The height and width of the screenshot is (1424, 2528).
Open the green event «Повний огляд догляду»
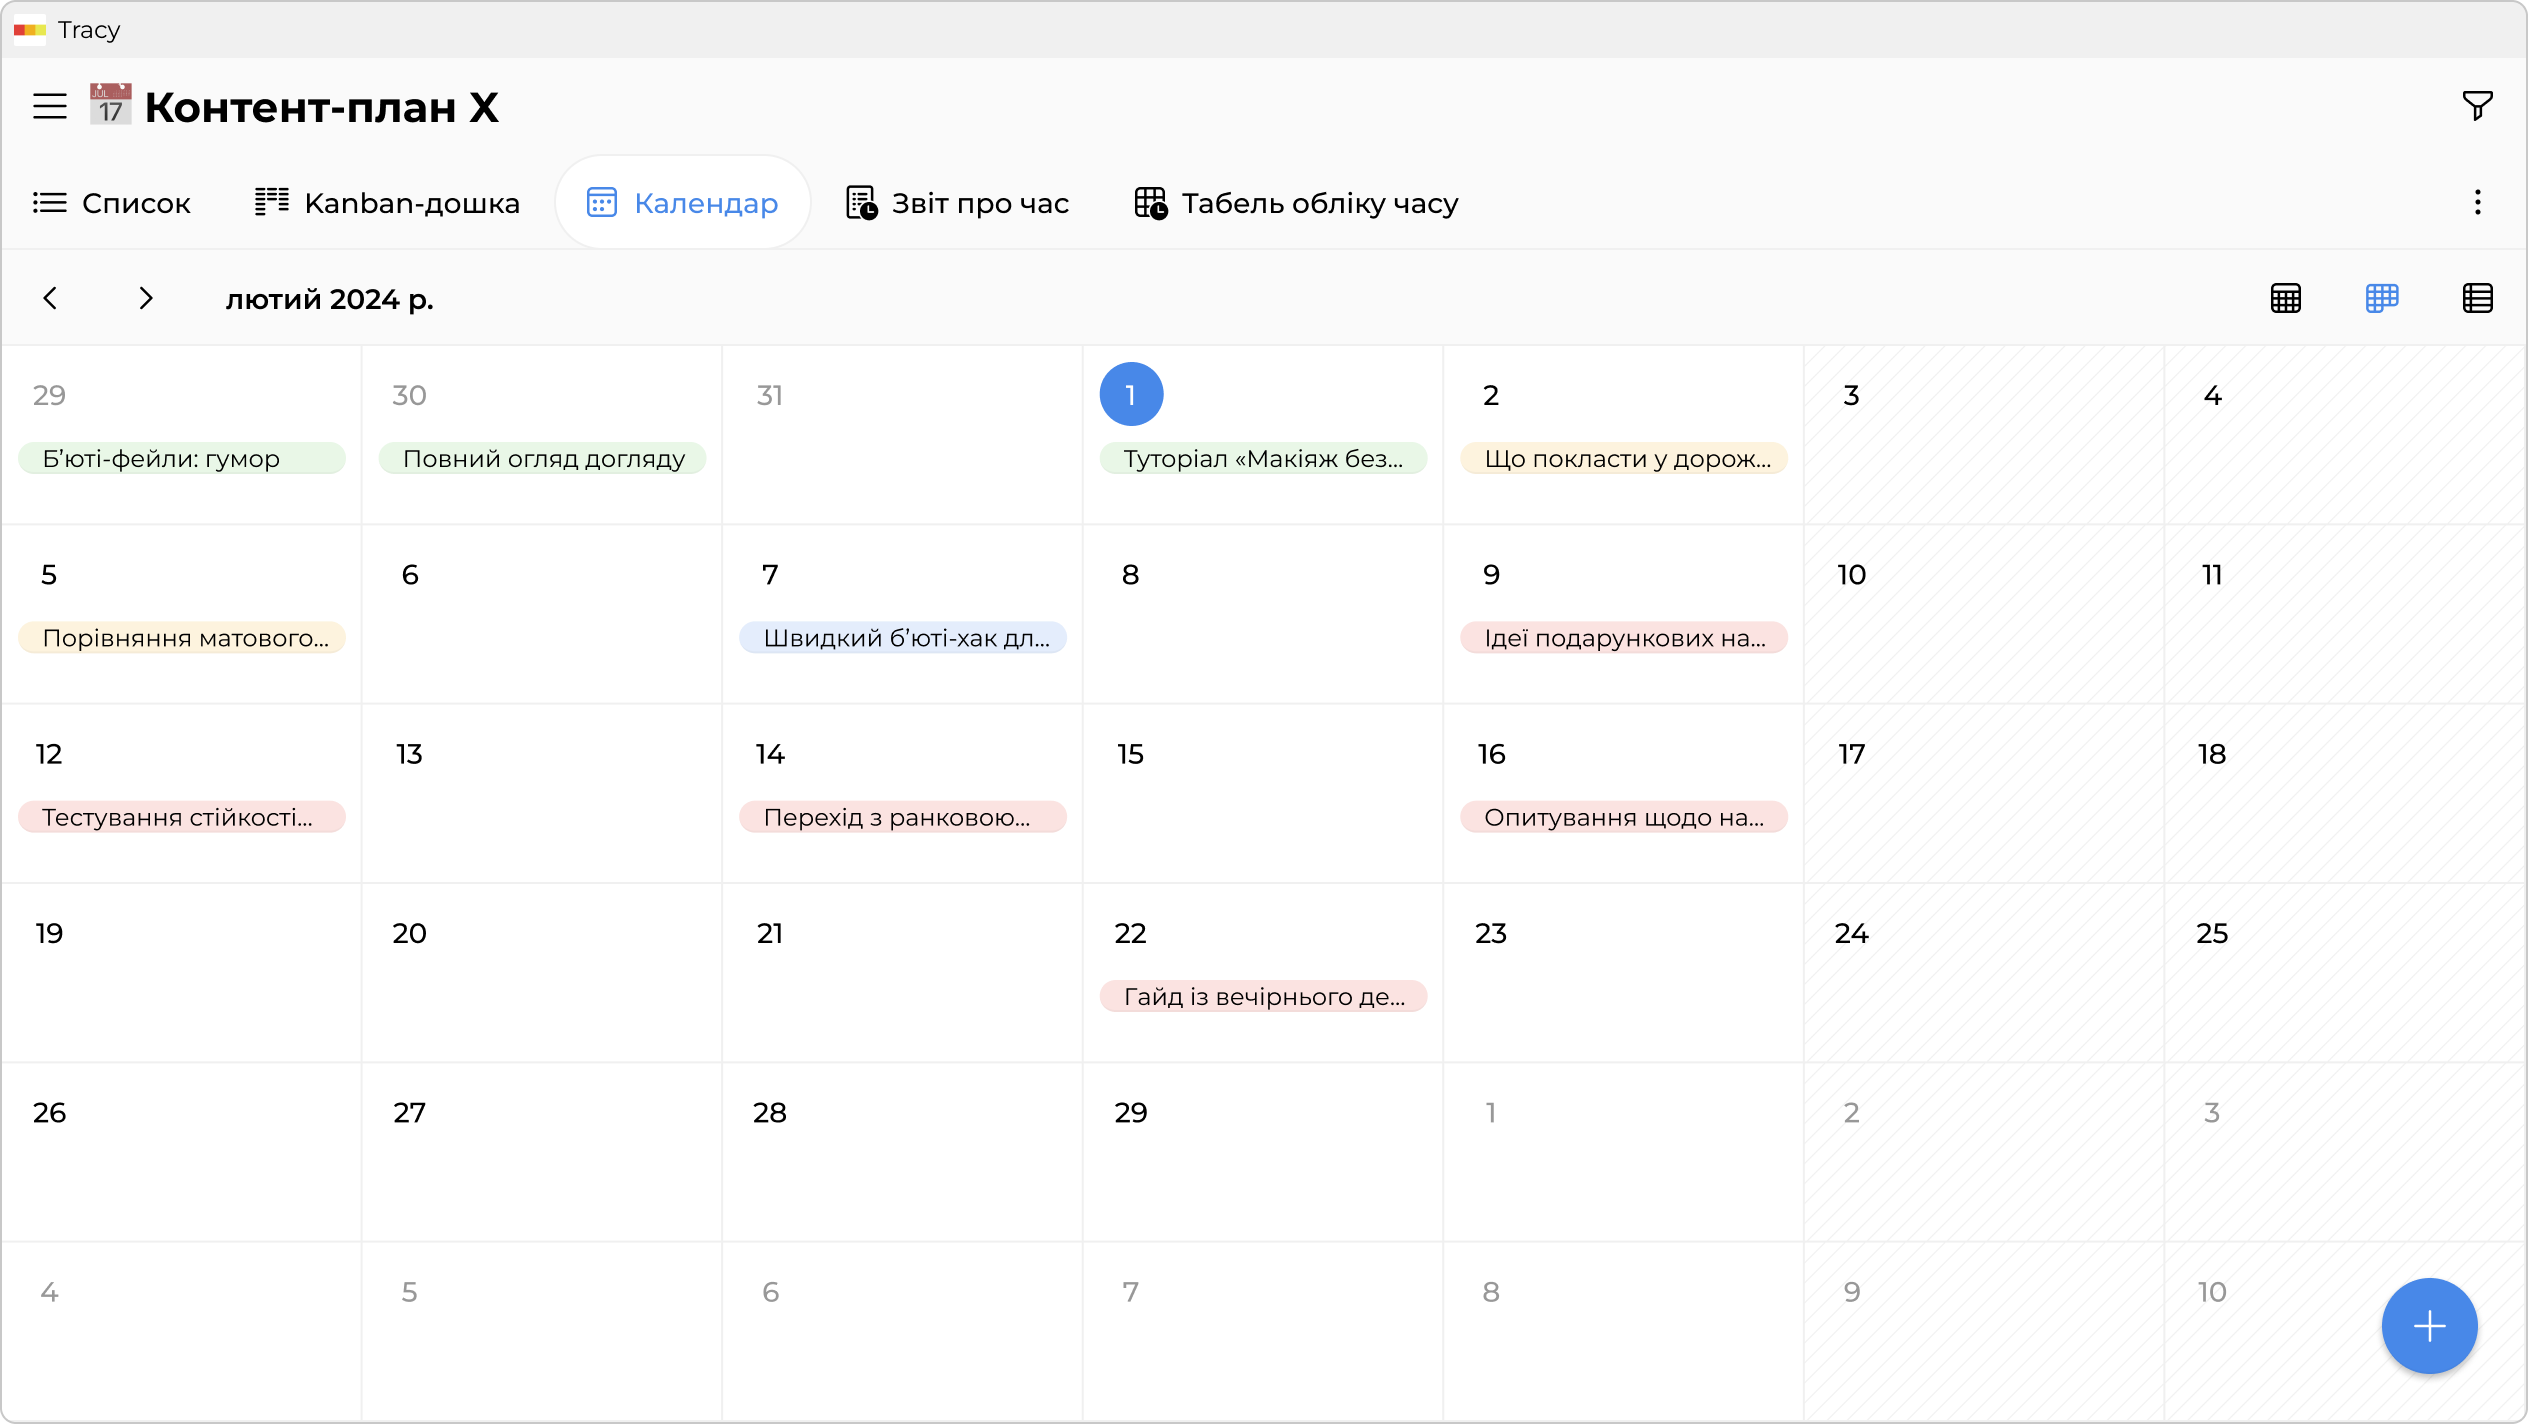click(x=542, y=458)
